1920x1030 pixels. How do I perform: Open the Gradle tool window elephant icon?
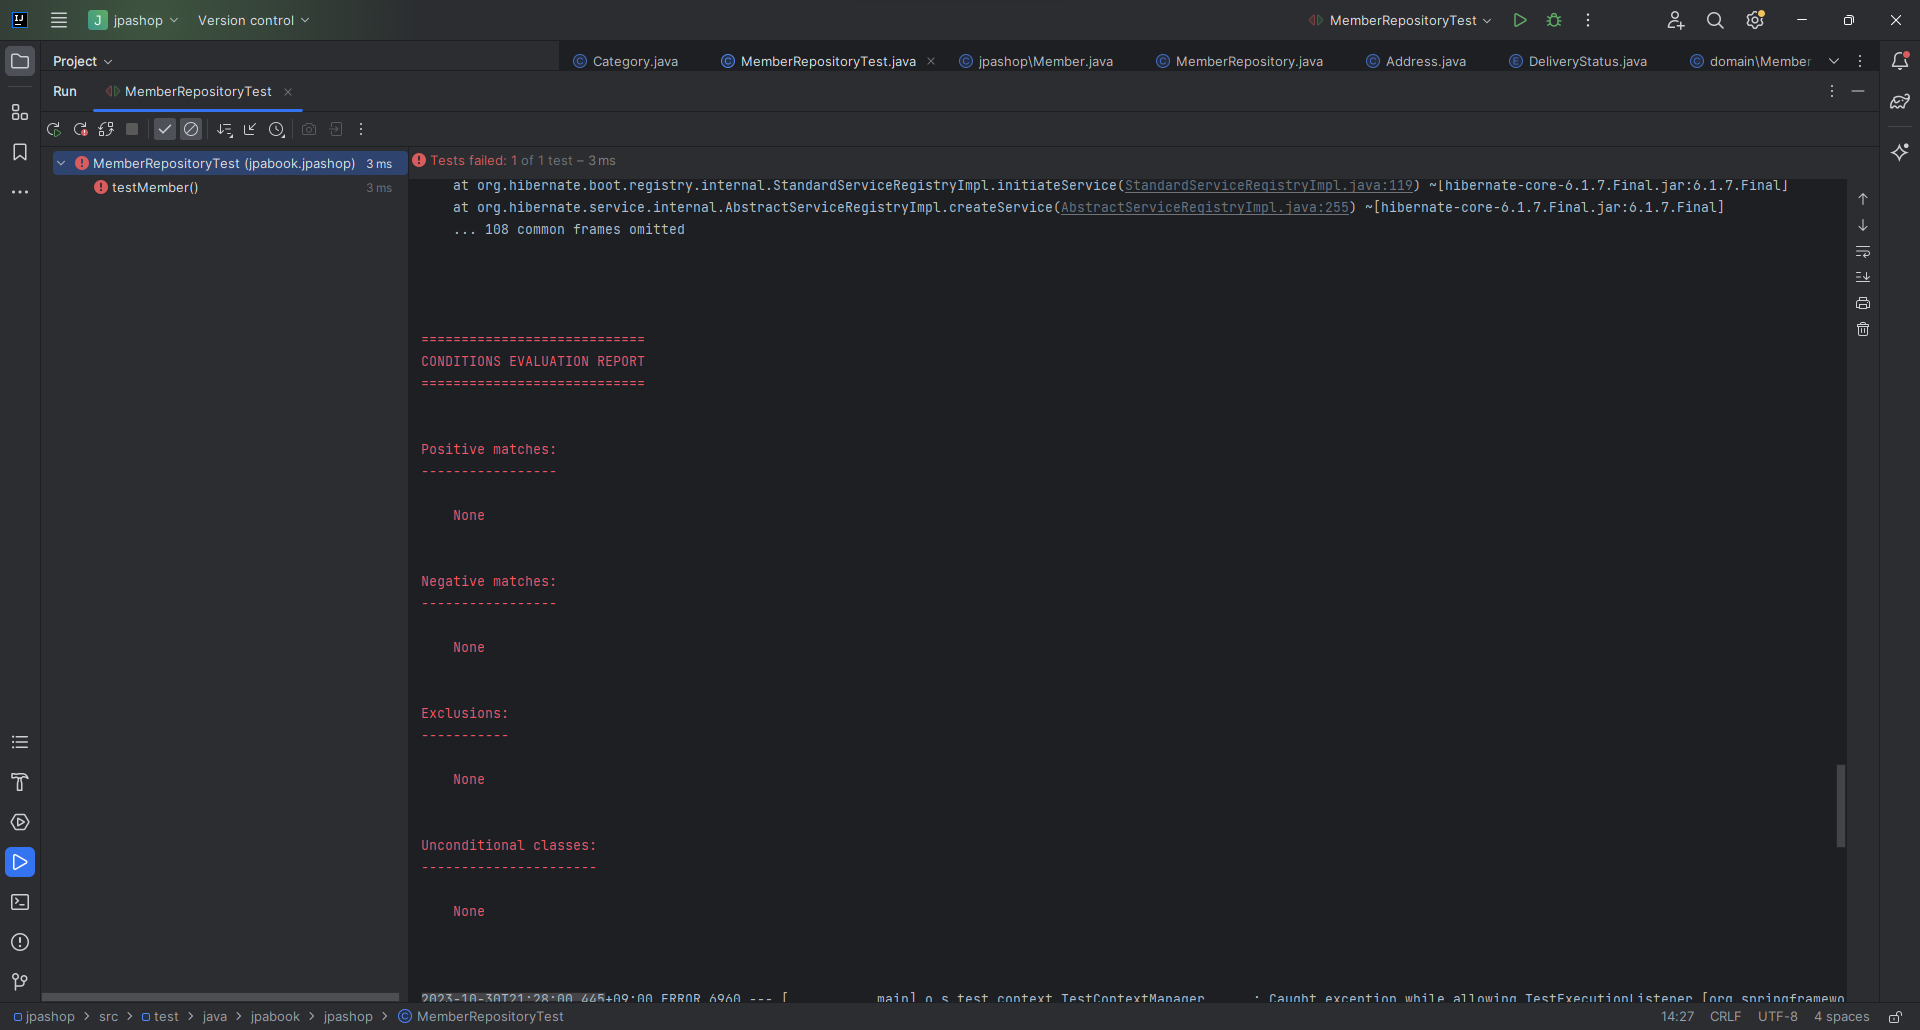(1900, 101)
